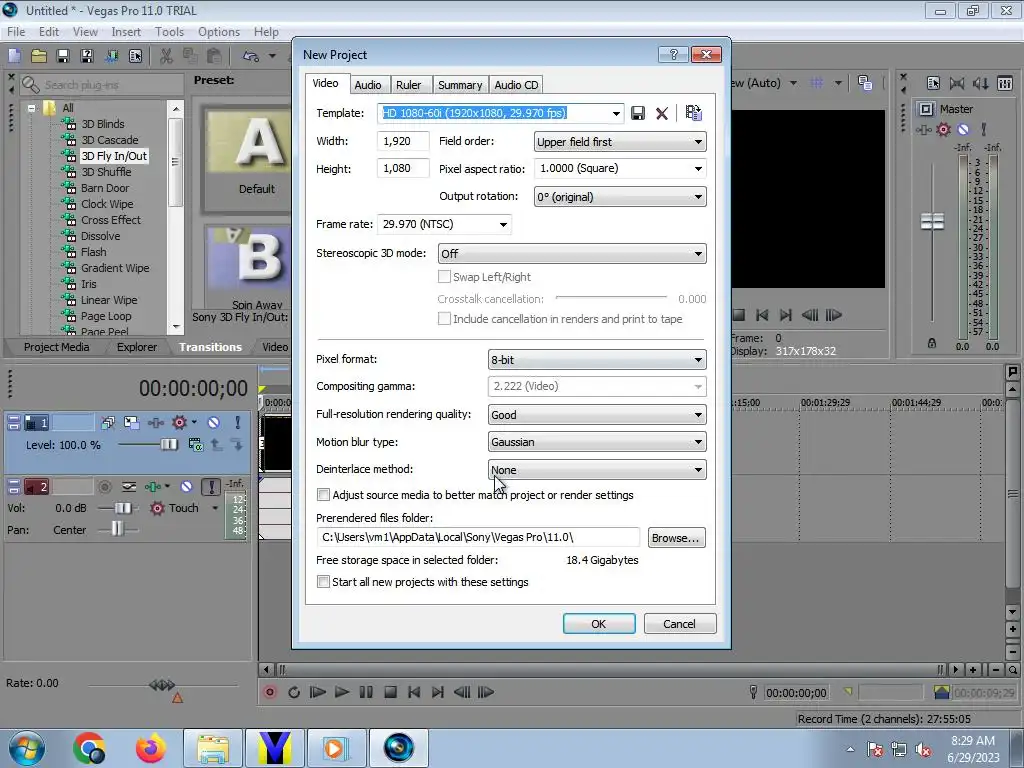Viewport: 1024px width, 768px height.
Task: Save the project template with the floppy disk icon
Action: pos(637,113)
